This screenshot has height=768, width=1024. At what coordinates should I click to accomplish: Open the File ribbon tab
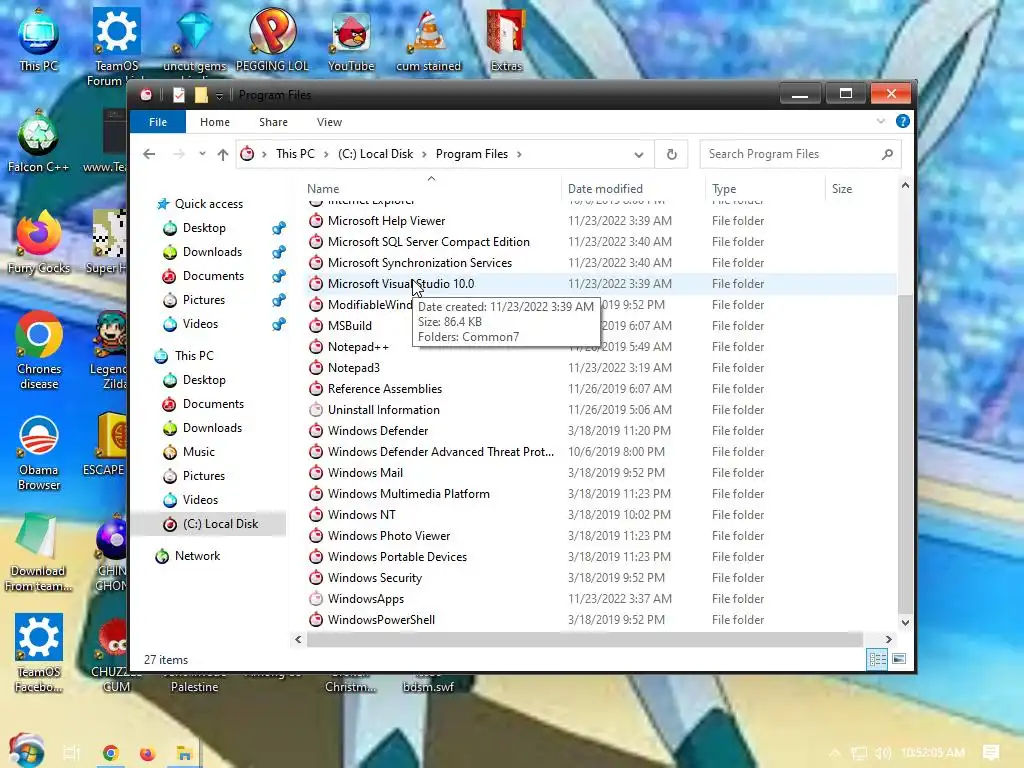158,122
